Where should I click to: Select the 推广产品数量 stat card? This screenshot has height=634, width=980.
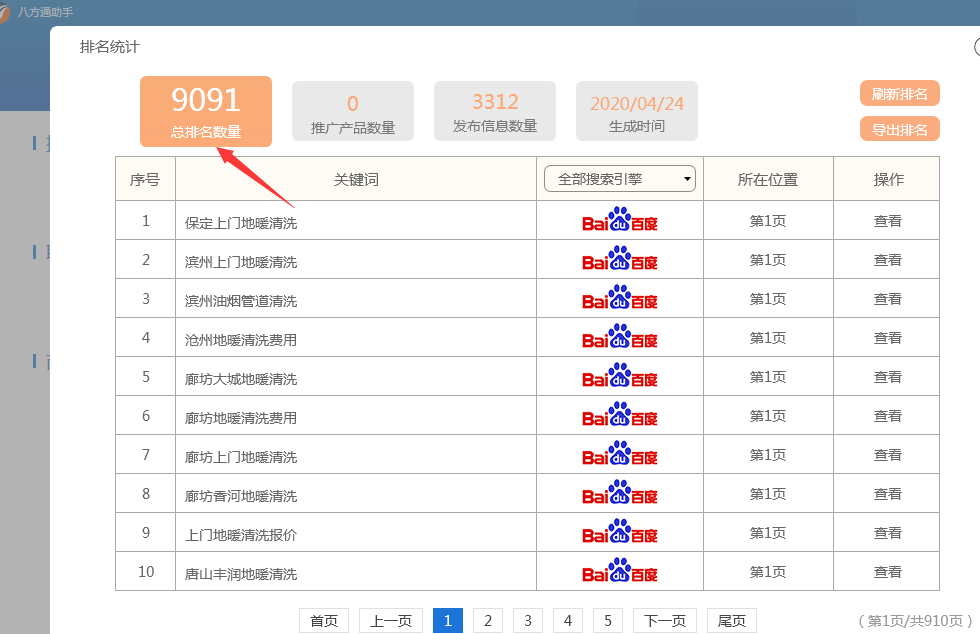point(352,111)
